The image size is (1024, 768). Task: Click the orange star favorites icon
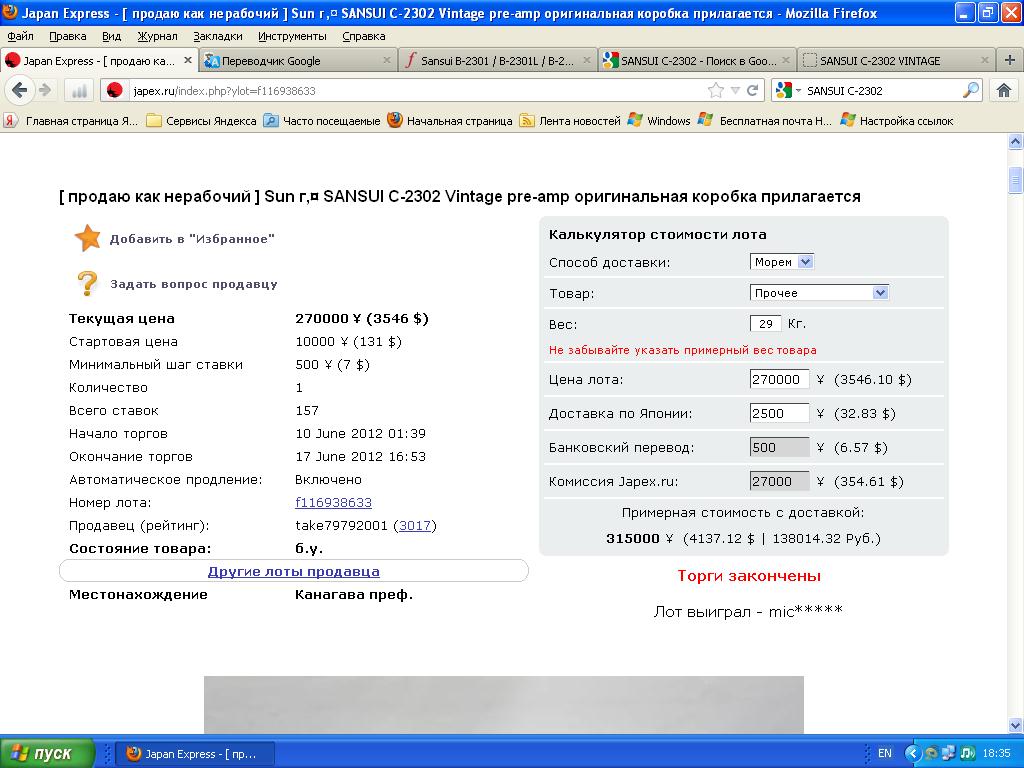coord(88,238)
